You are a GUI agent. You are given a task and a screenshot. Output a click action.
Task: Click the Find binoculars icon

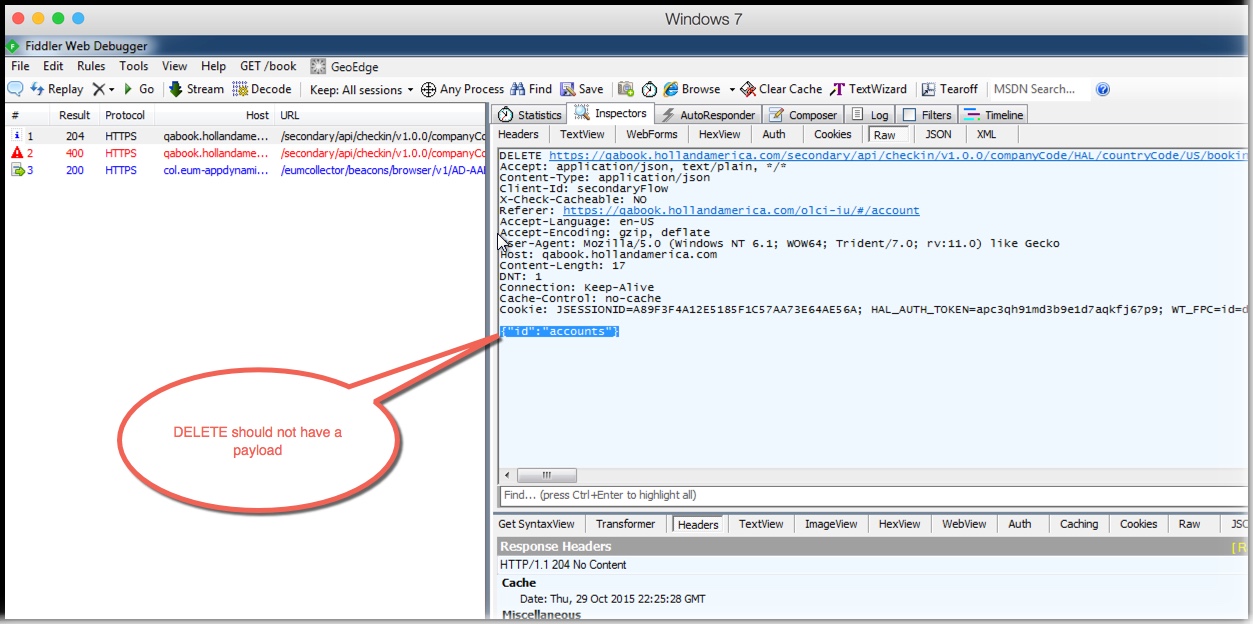point(517,89)
